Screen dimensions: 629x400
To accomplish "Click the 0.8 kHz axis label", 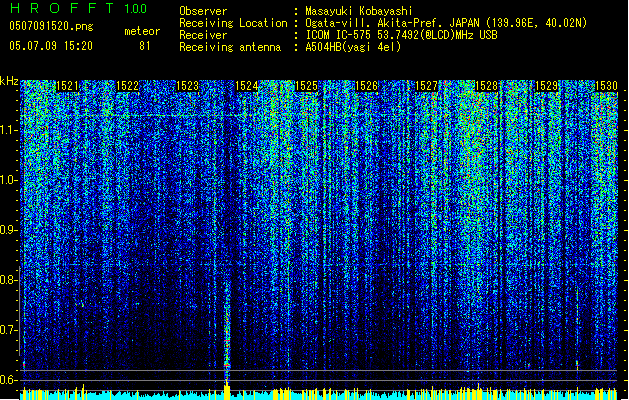I will click(x=8, y=280).
